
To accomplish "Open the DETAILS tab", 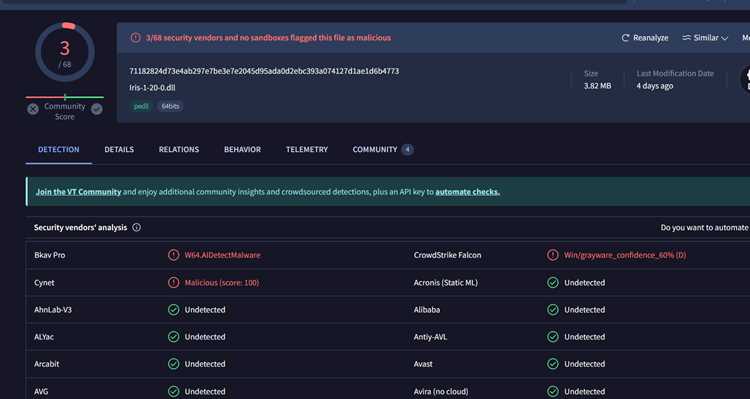I will [x=119, y=149].
